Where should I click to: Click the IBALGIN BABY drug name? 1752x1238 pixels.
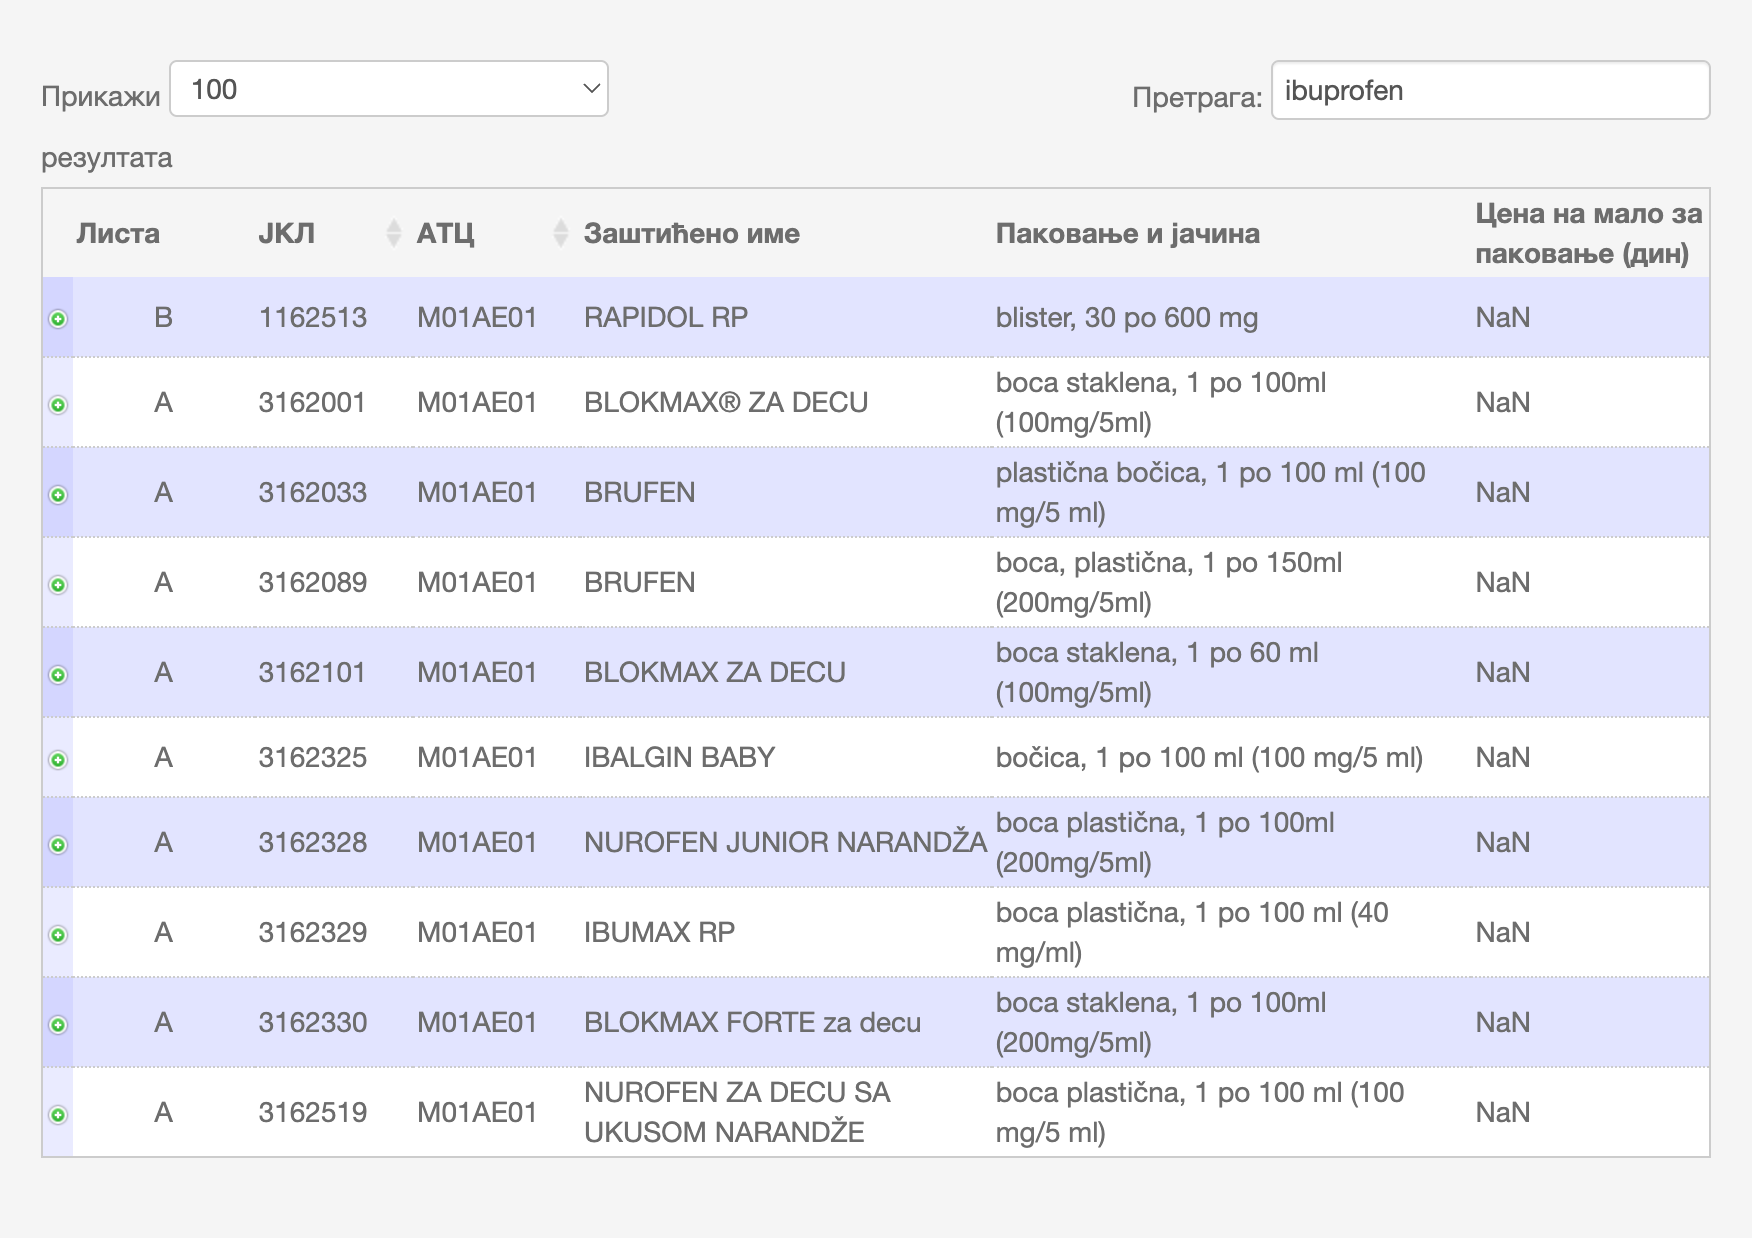tap(680, 757)
